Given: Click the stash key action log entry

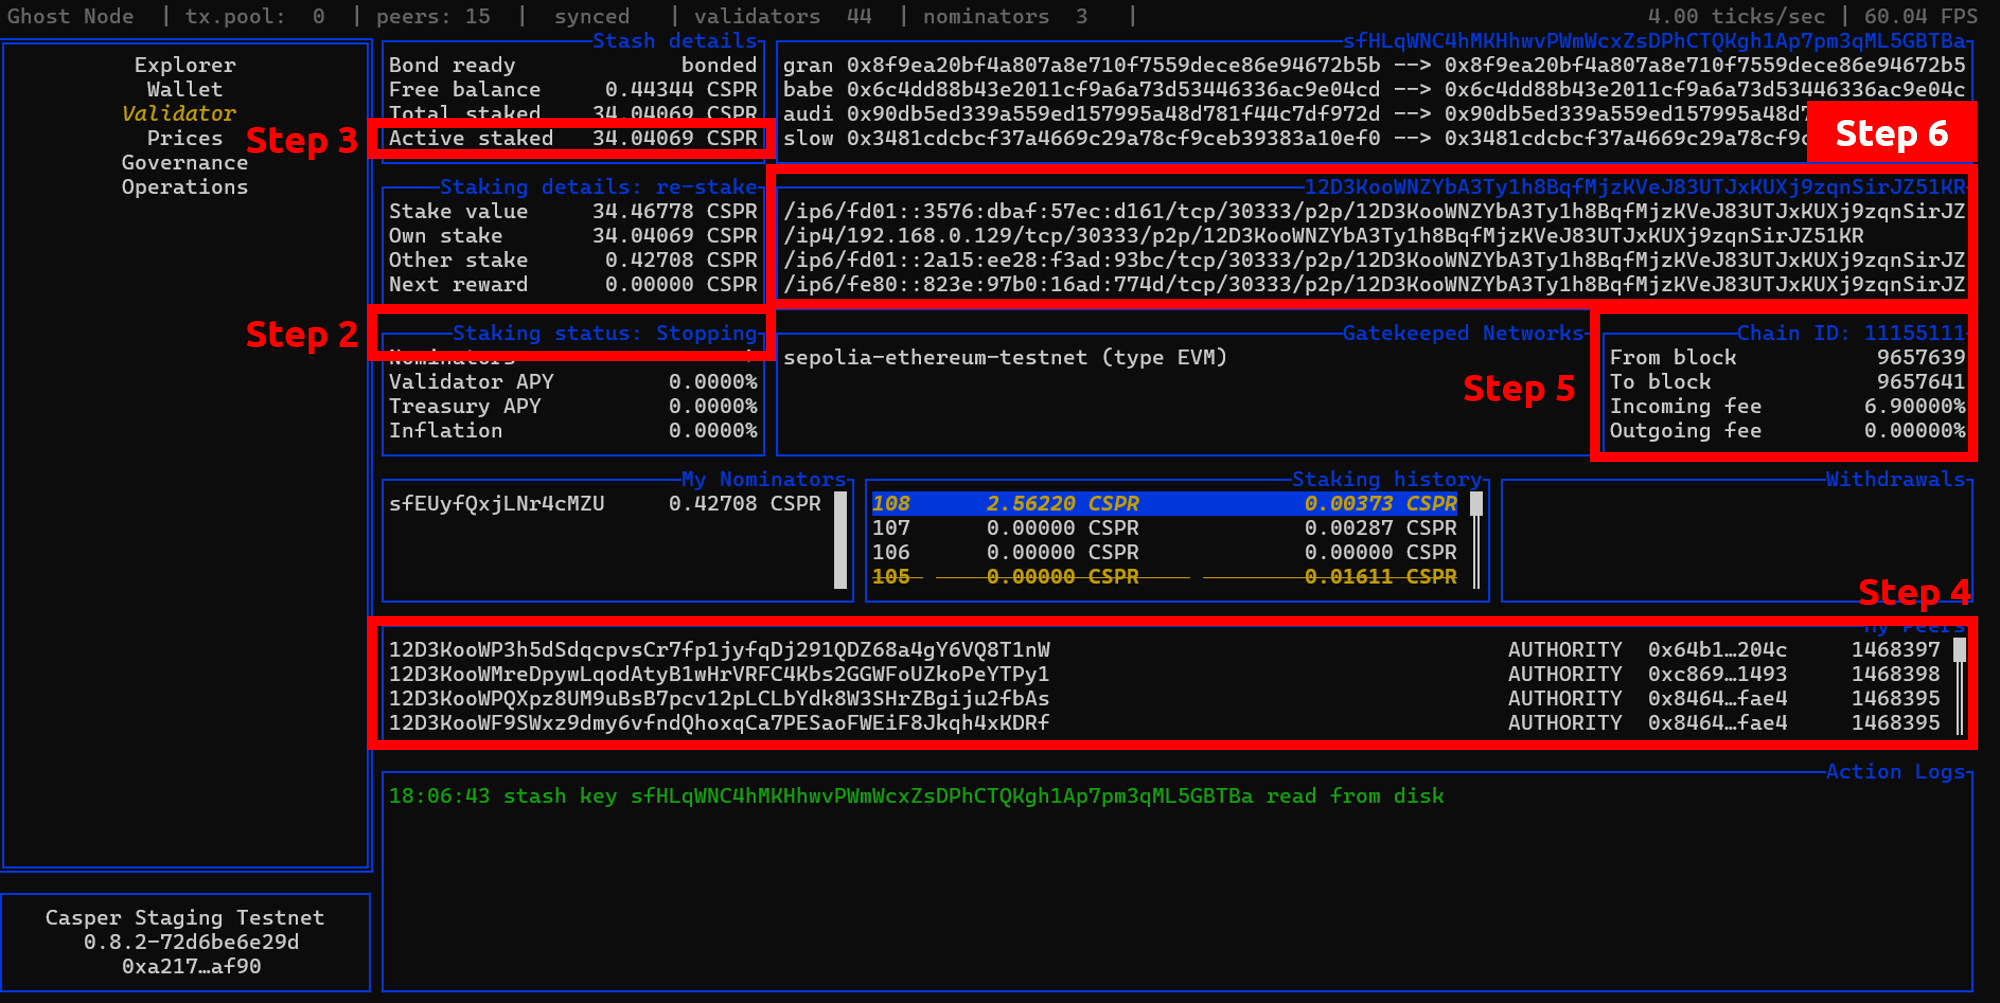Looking at the screenshot, I should (x=916, y=796).
